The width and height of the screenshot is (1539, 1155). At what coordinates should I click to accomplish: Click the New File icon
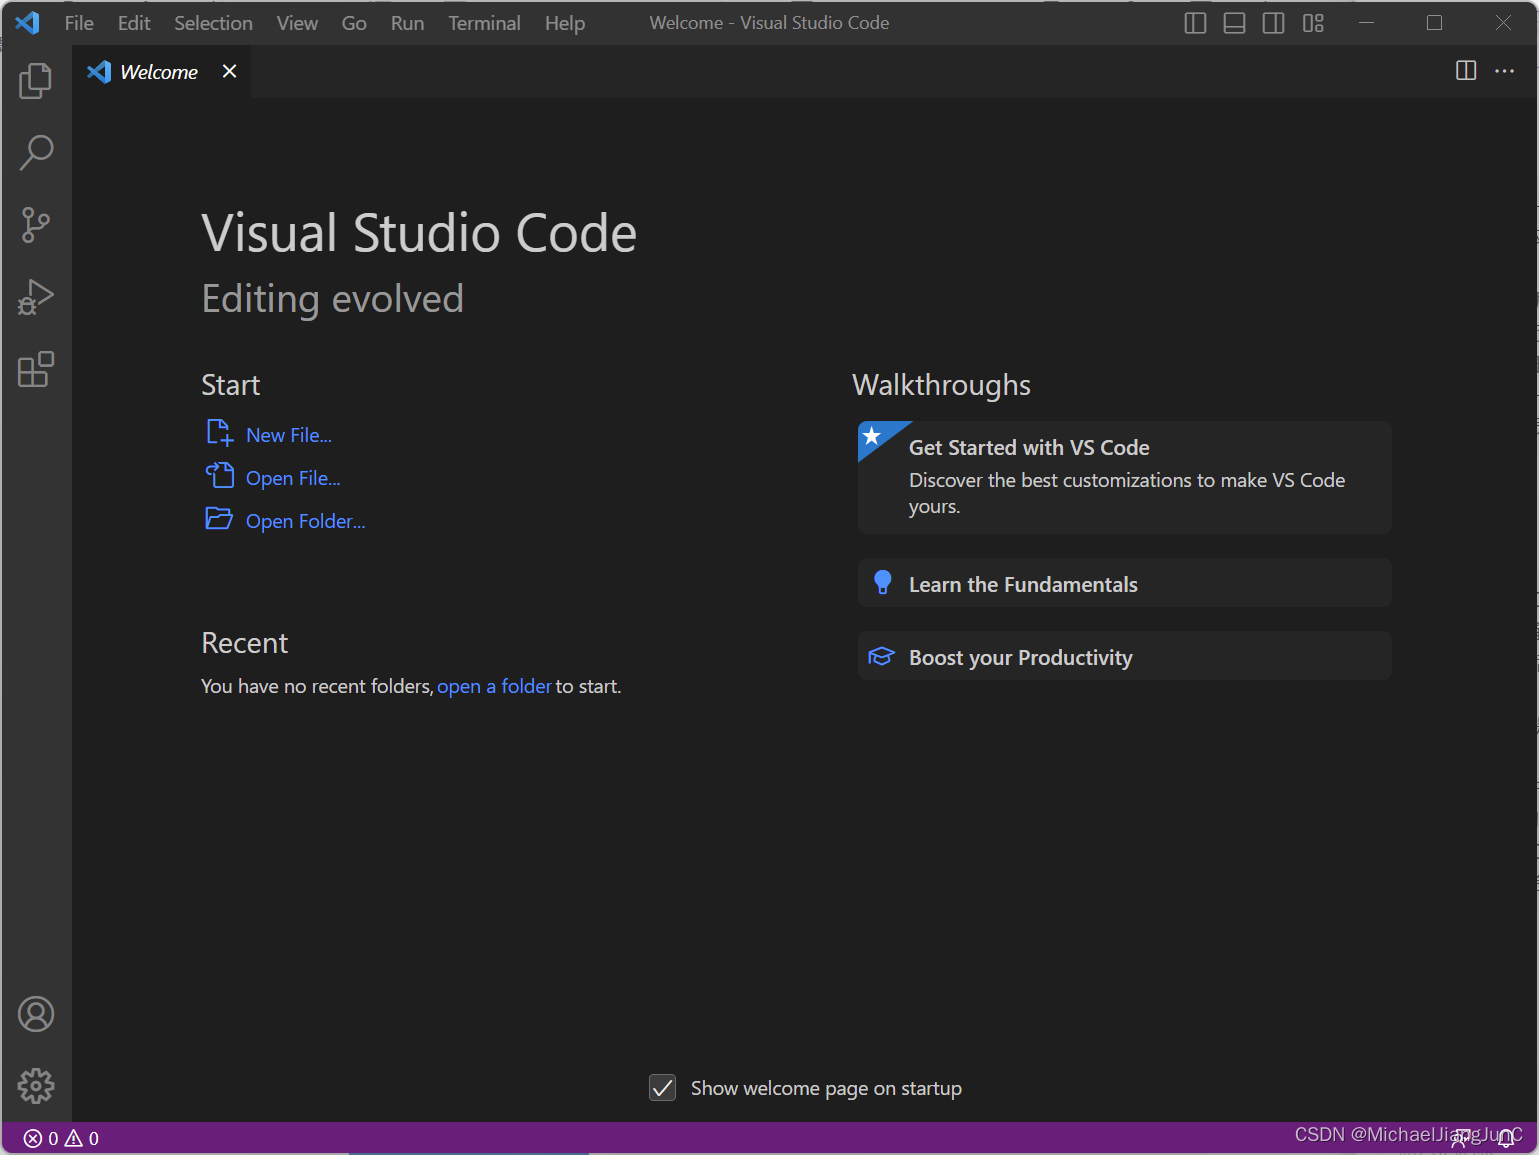point(219,433)
